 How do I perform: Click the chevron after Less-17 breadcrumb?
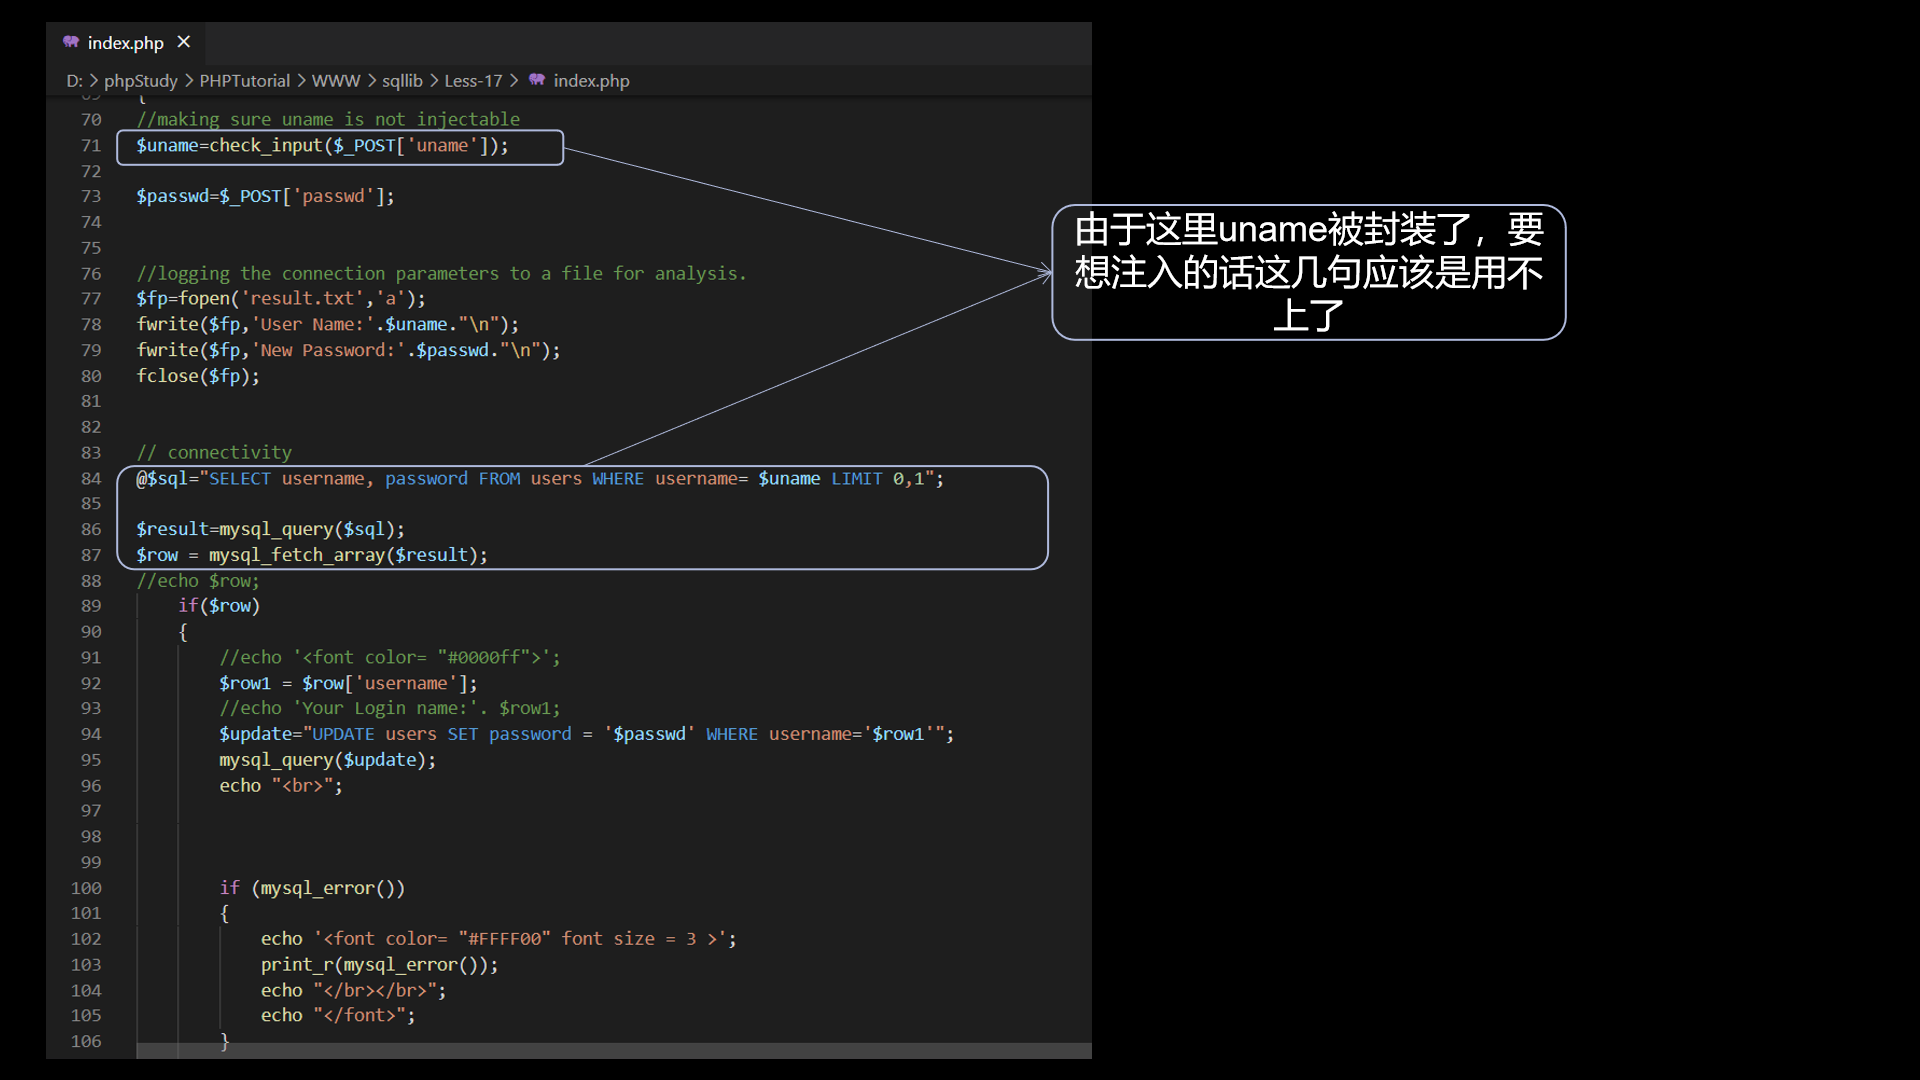click(514, 81)
